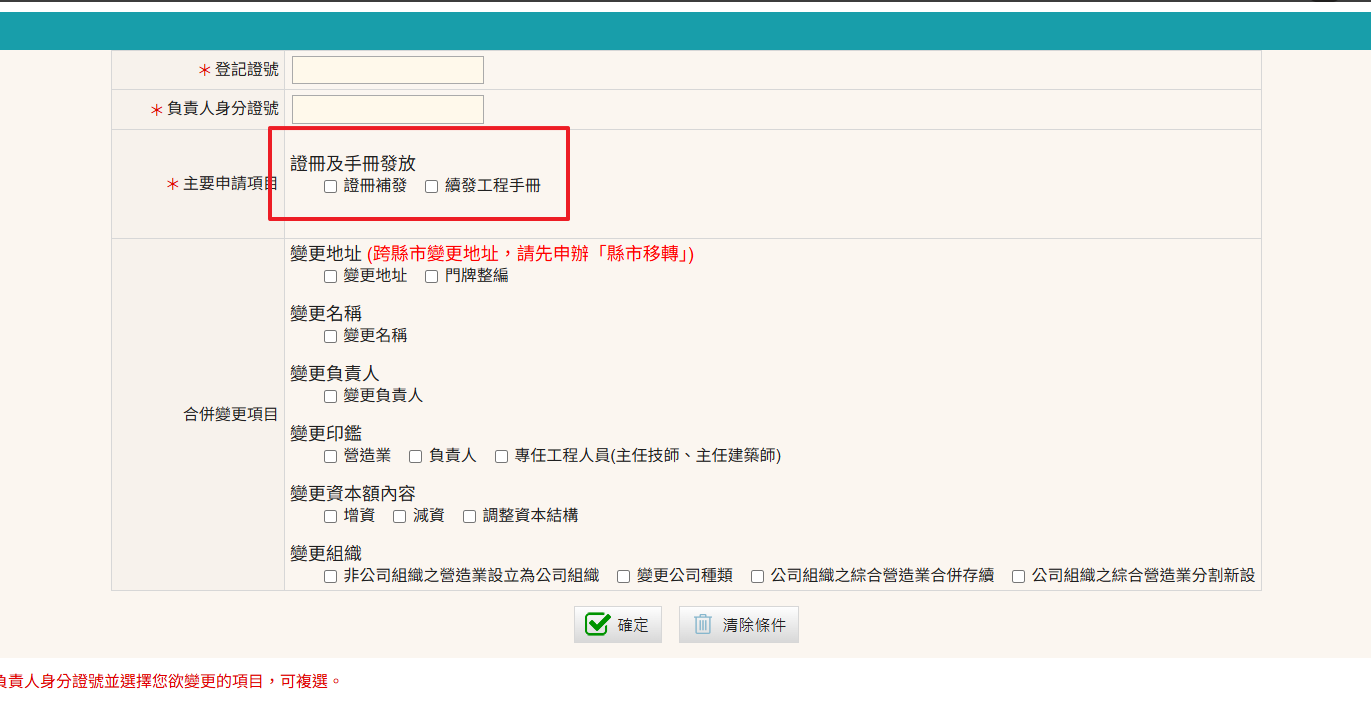Enable the 續發工程手冊 checkbox
1371x703 pixels.
432,186
